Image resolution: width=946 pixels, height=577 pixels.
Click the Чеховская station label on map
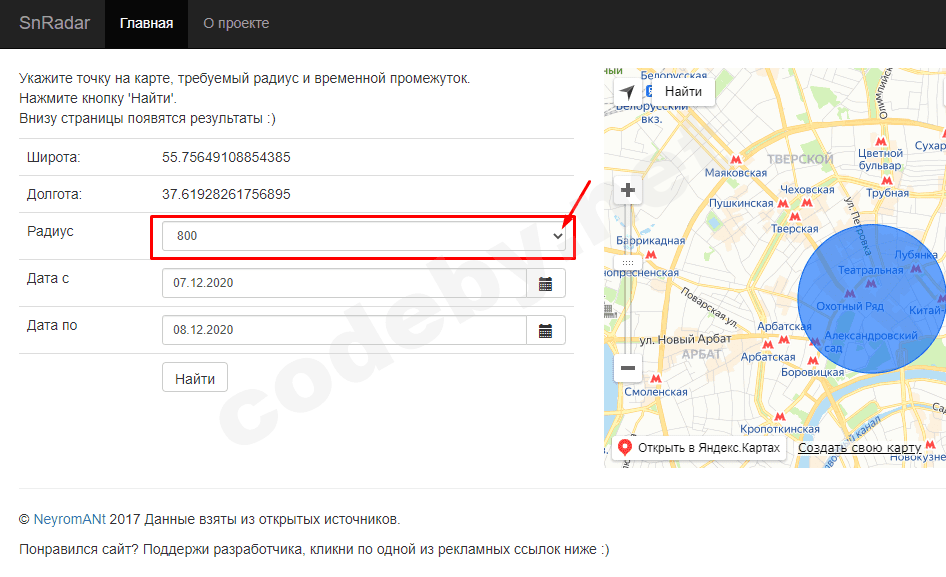pos(807,190)
